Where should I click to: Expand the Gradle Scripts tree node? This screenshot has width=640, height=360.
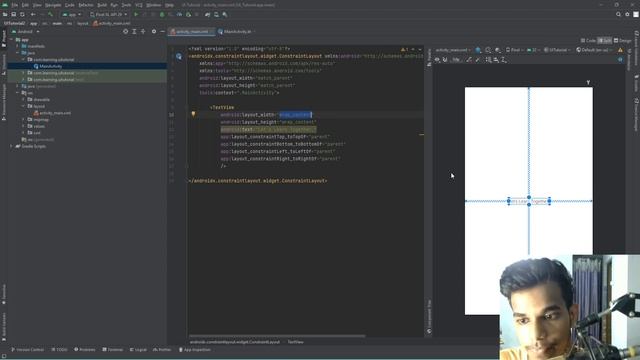(x=11, y=146)
